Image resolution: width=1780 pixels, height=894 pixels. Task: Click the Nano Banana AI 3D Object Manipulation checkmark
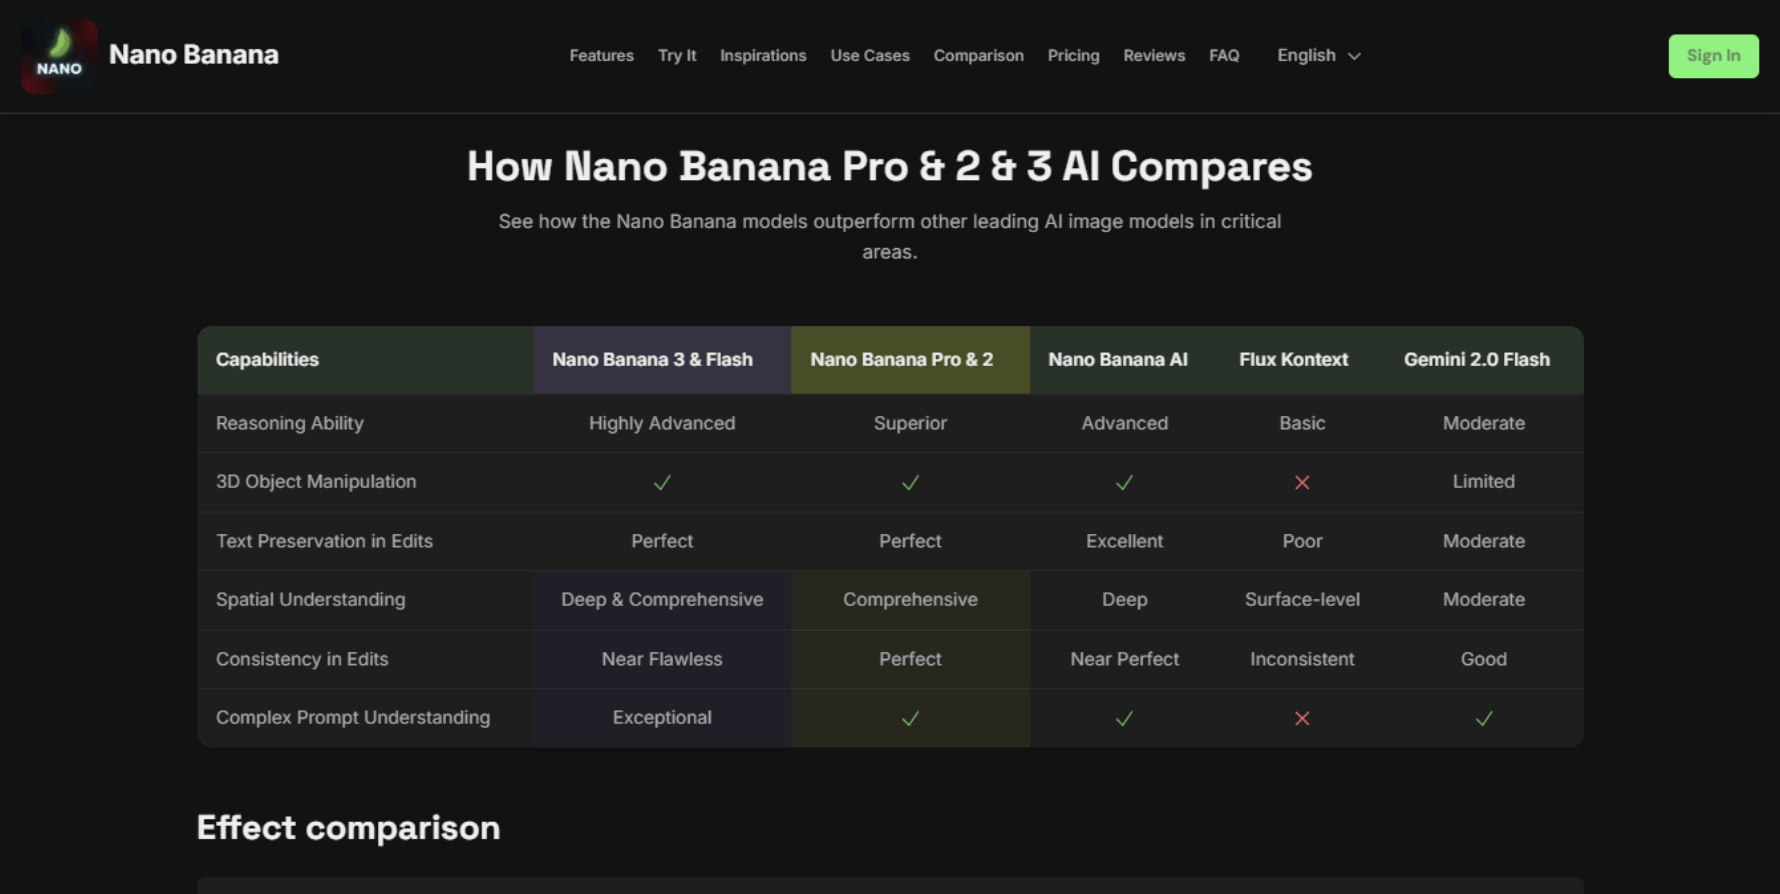[1124, 483]
